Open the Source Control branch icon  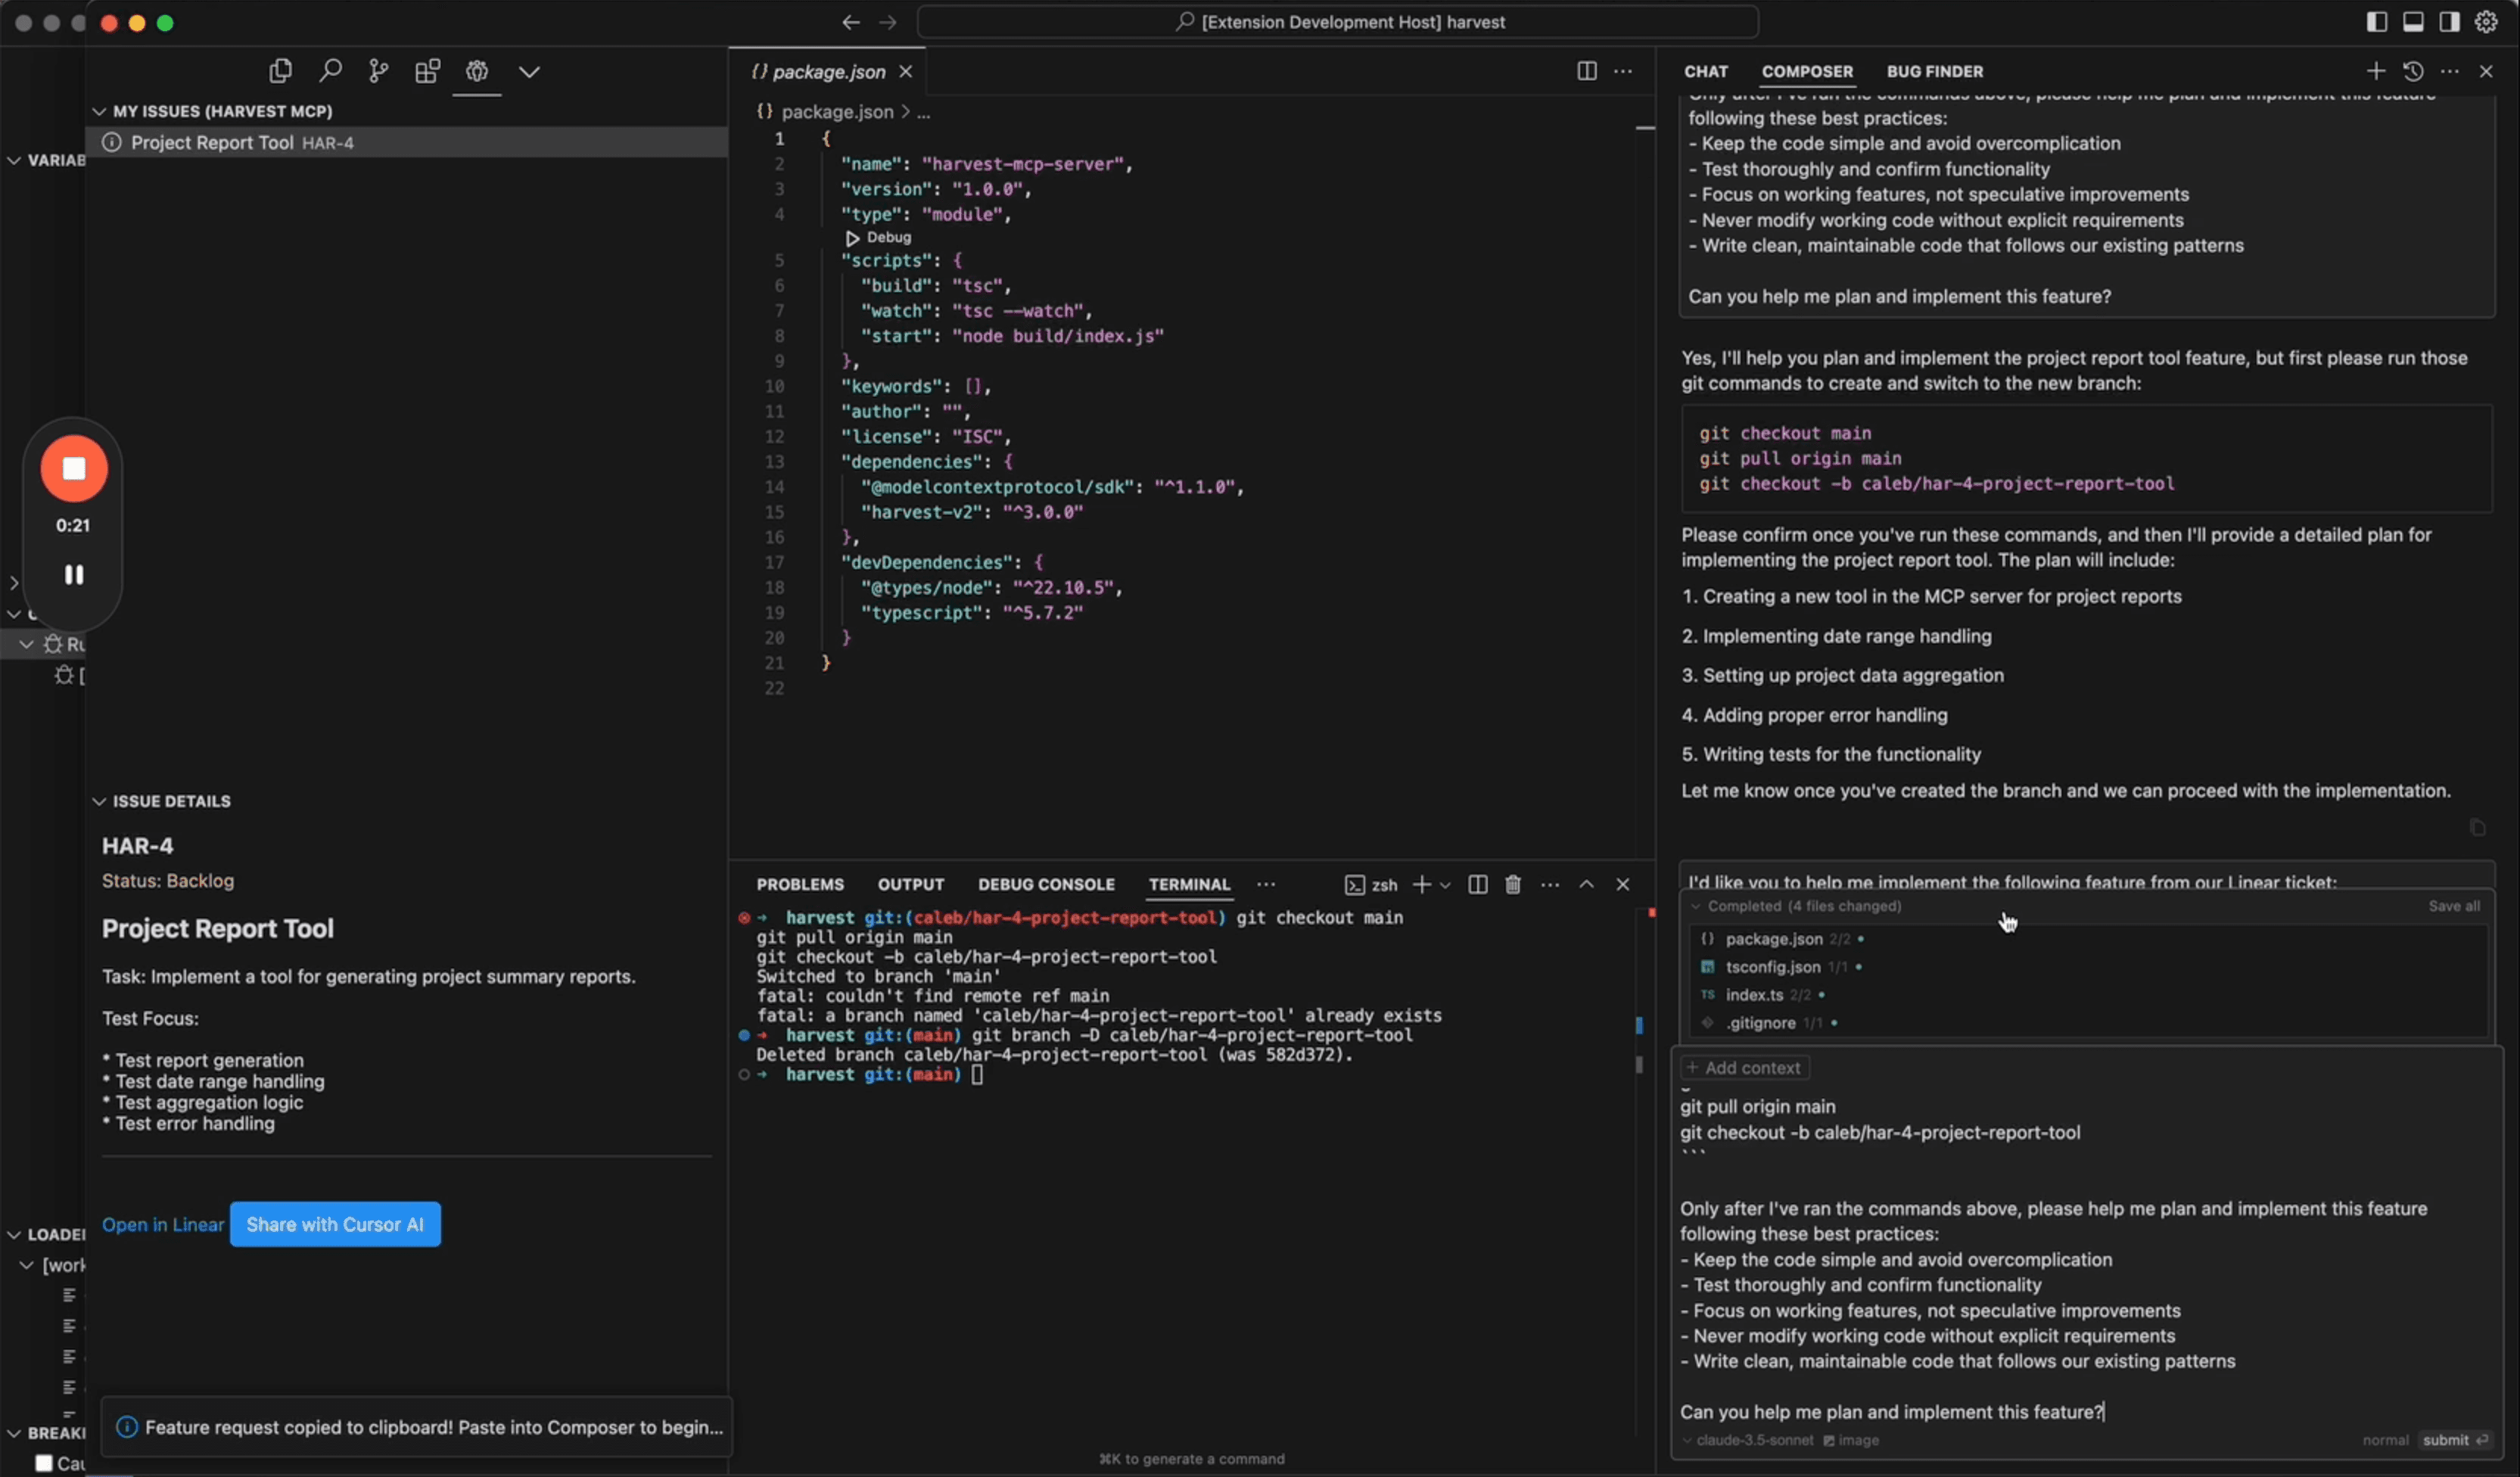378,71
